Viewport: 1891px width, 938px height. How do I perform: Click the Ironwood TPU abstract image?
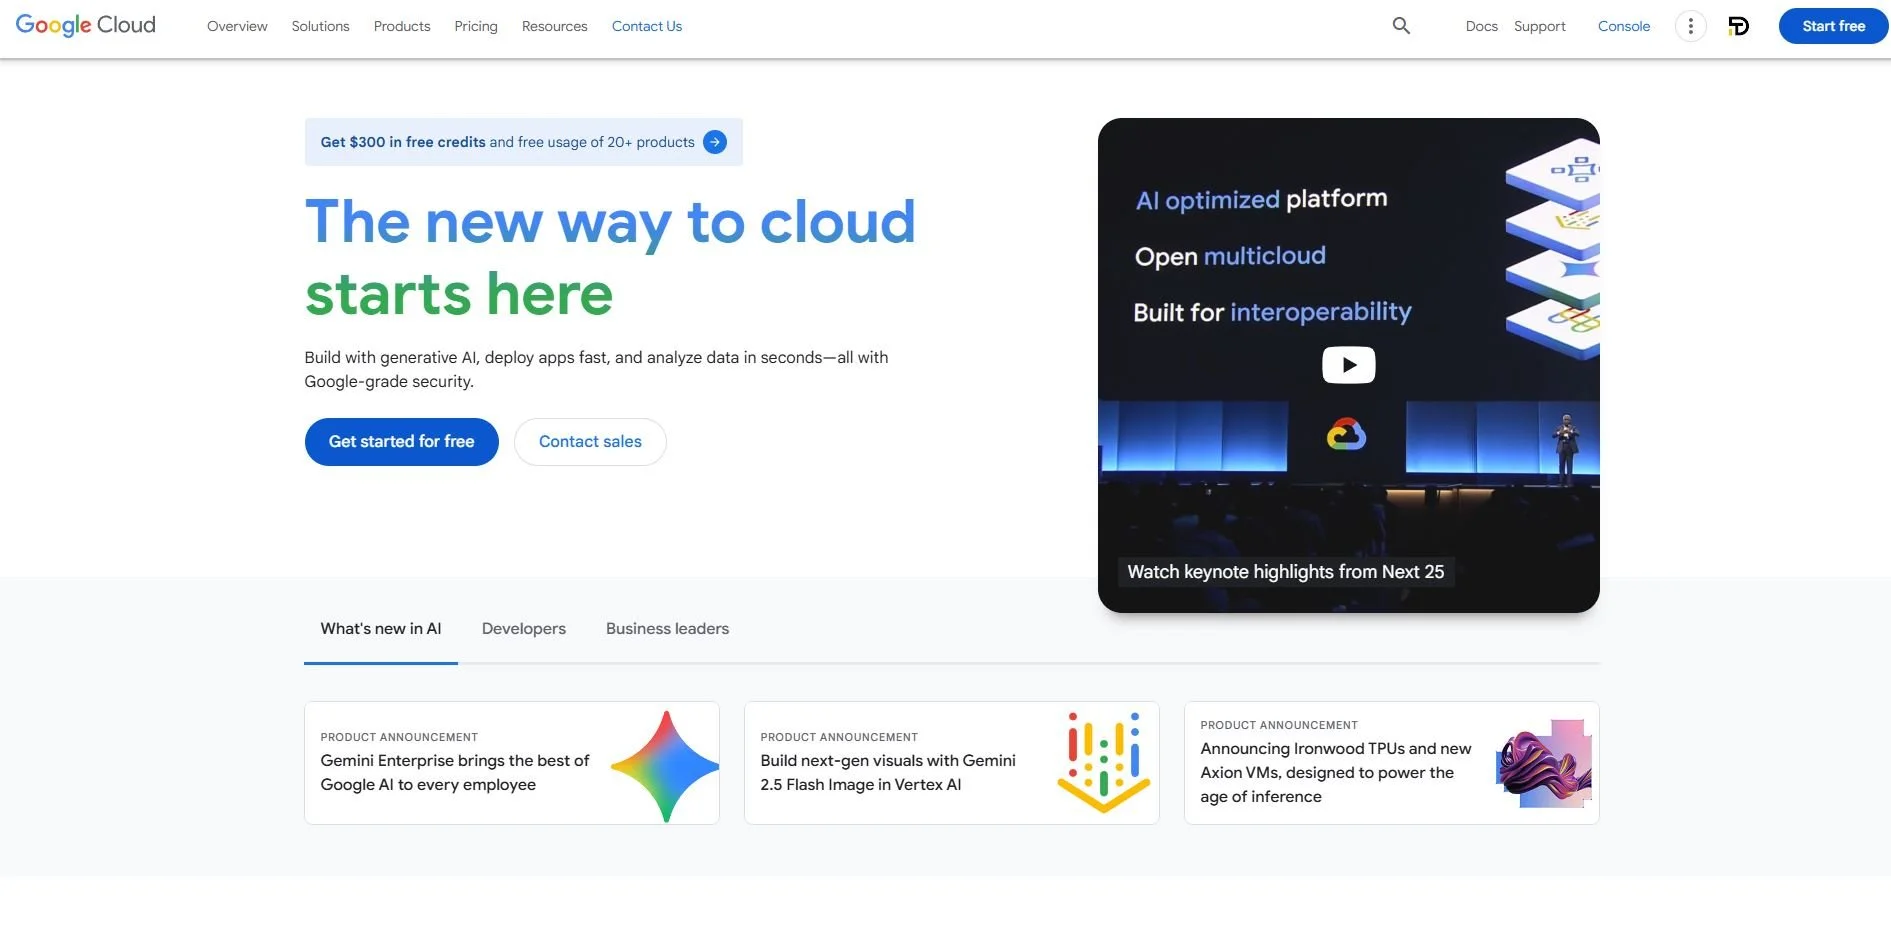click(1544, 763)
